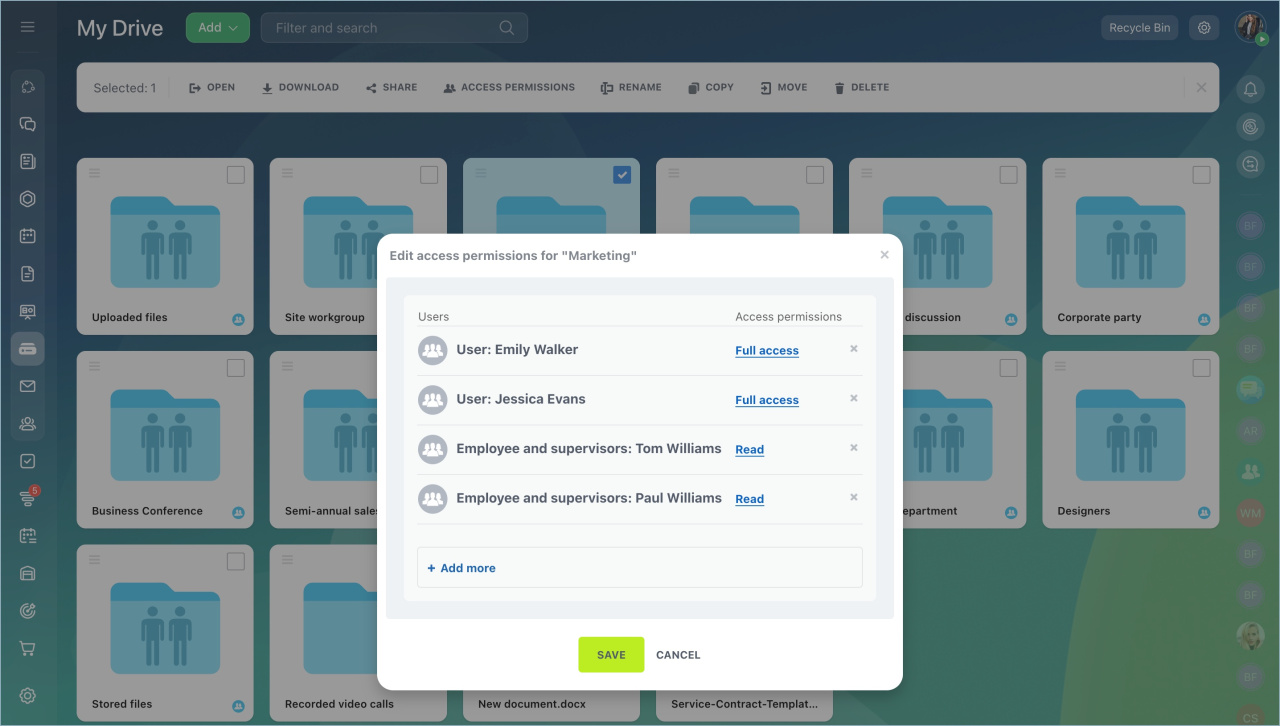Open Mail icon in left sidebar
1280x726 pixels.
[28, 386]
